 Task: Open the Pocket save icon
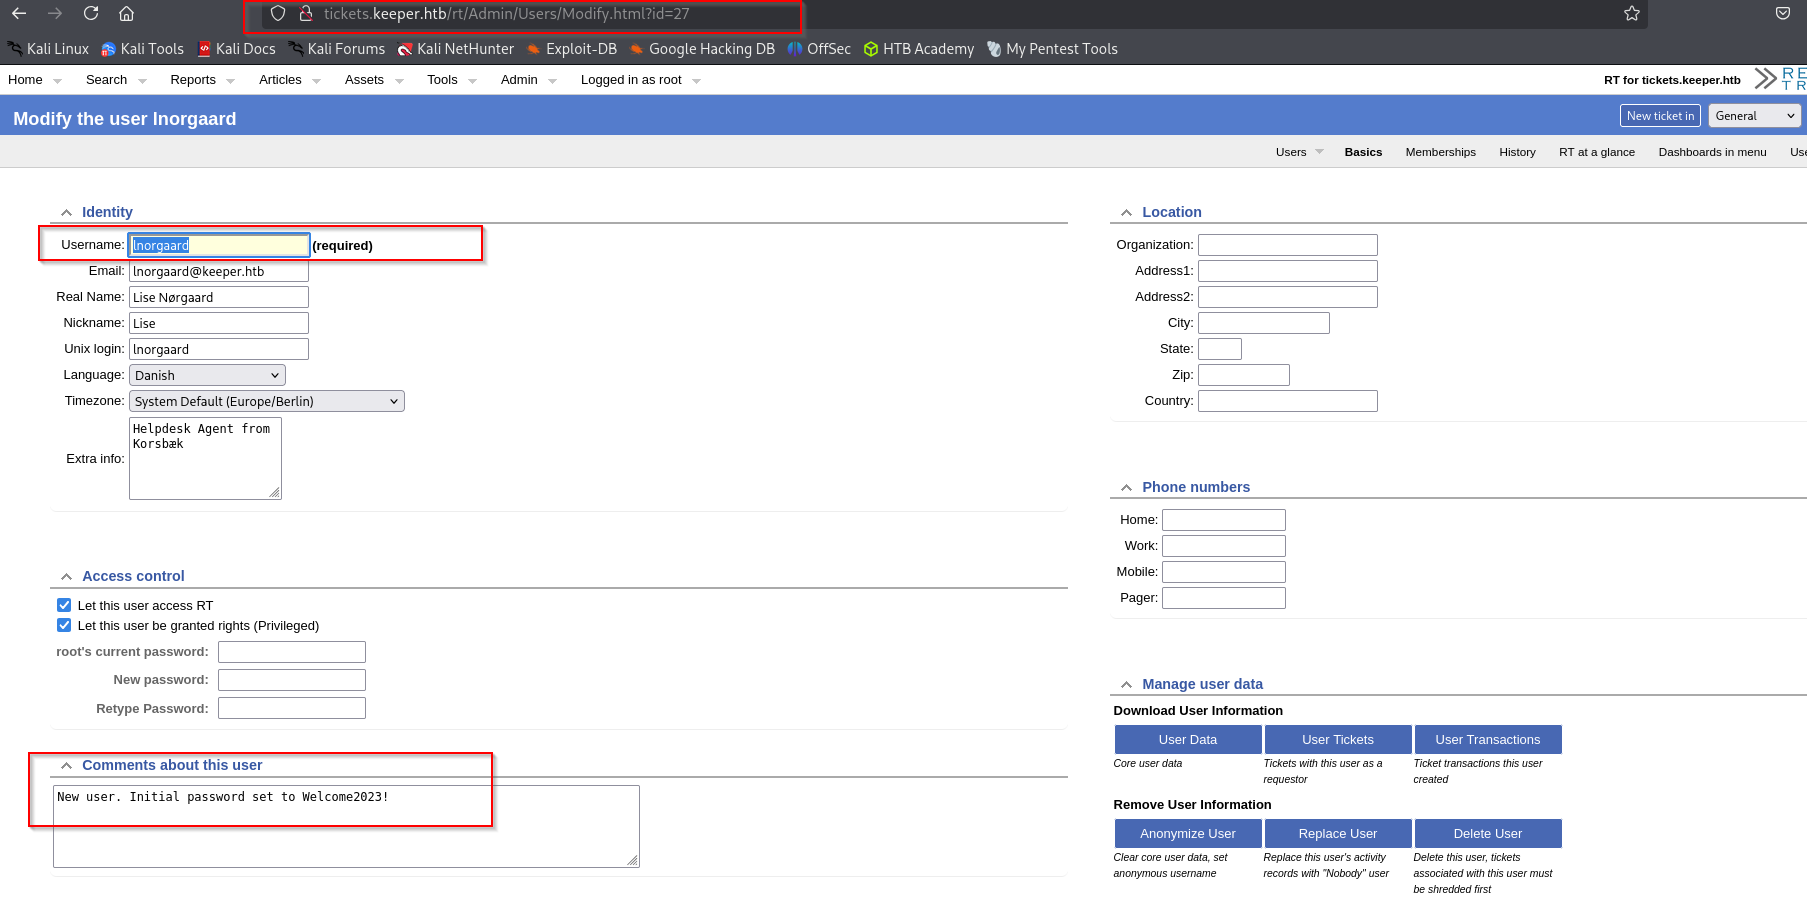[1783, 13]
